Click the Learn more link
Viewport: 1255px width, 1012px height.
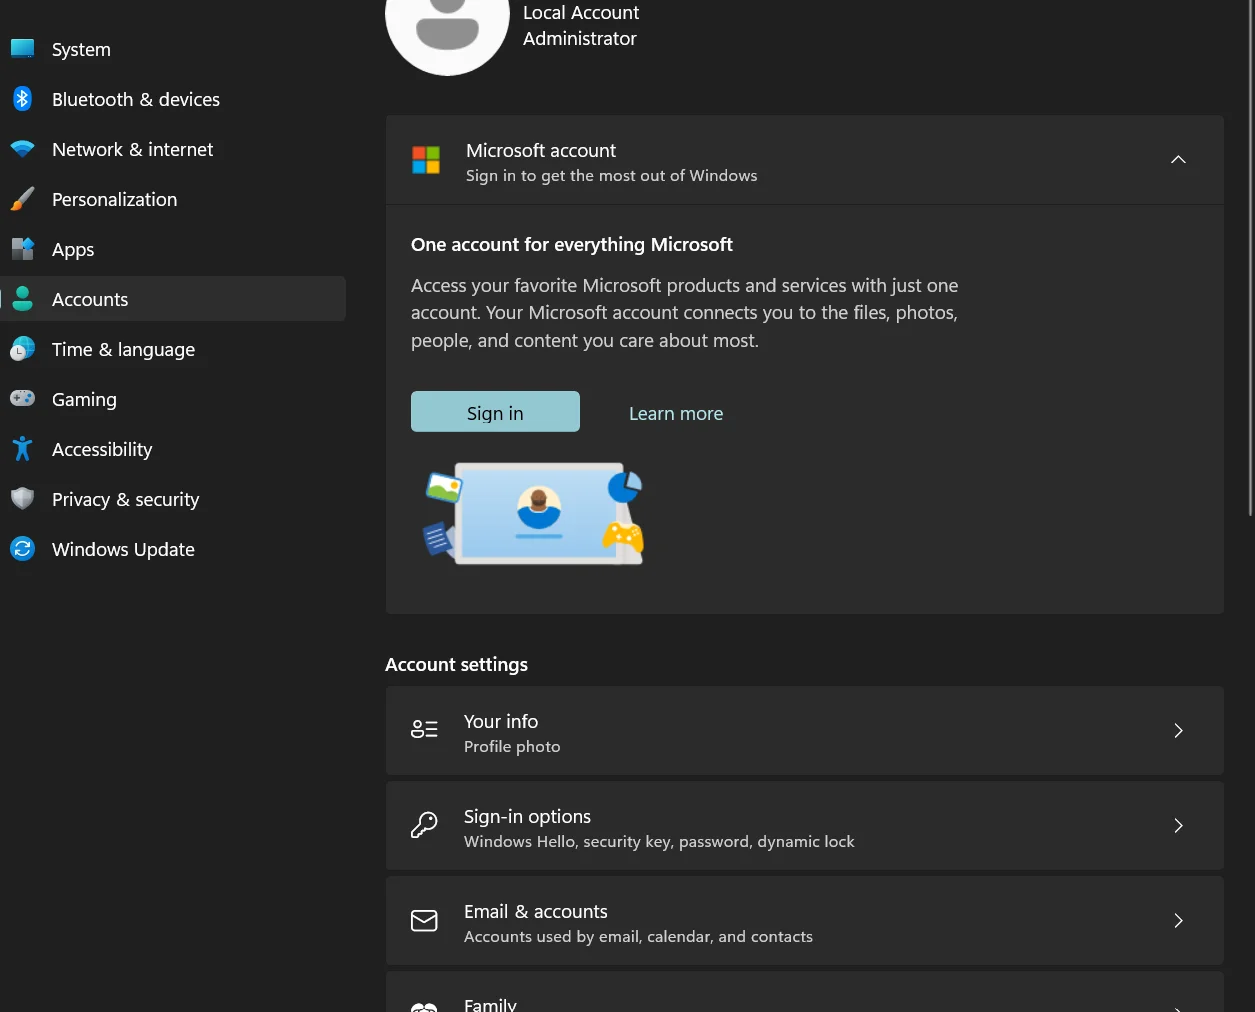point(676,413)
